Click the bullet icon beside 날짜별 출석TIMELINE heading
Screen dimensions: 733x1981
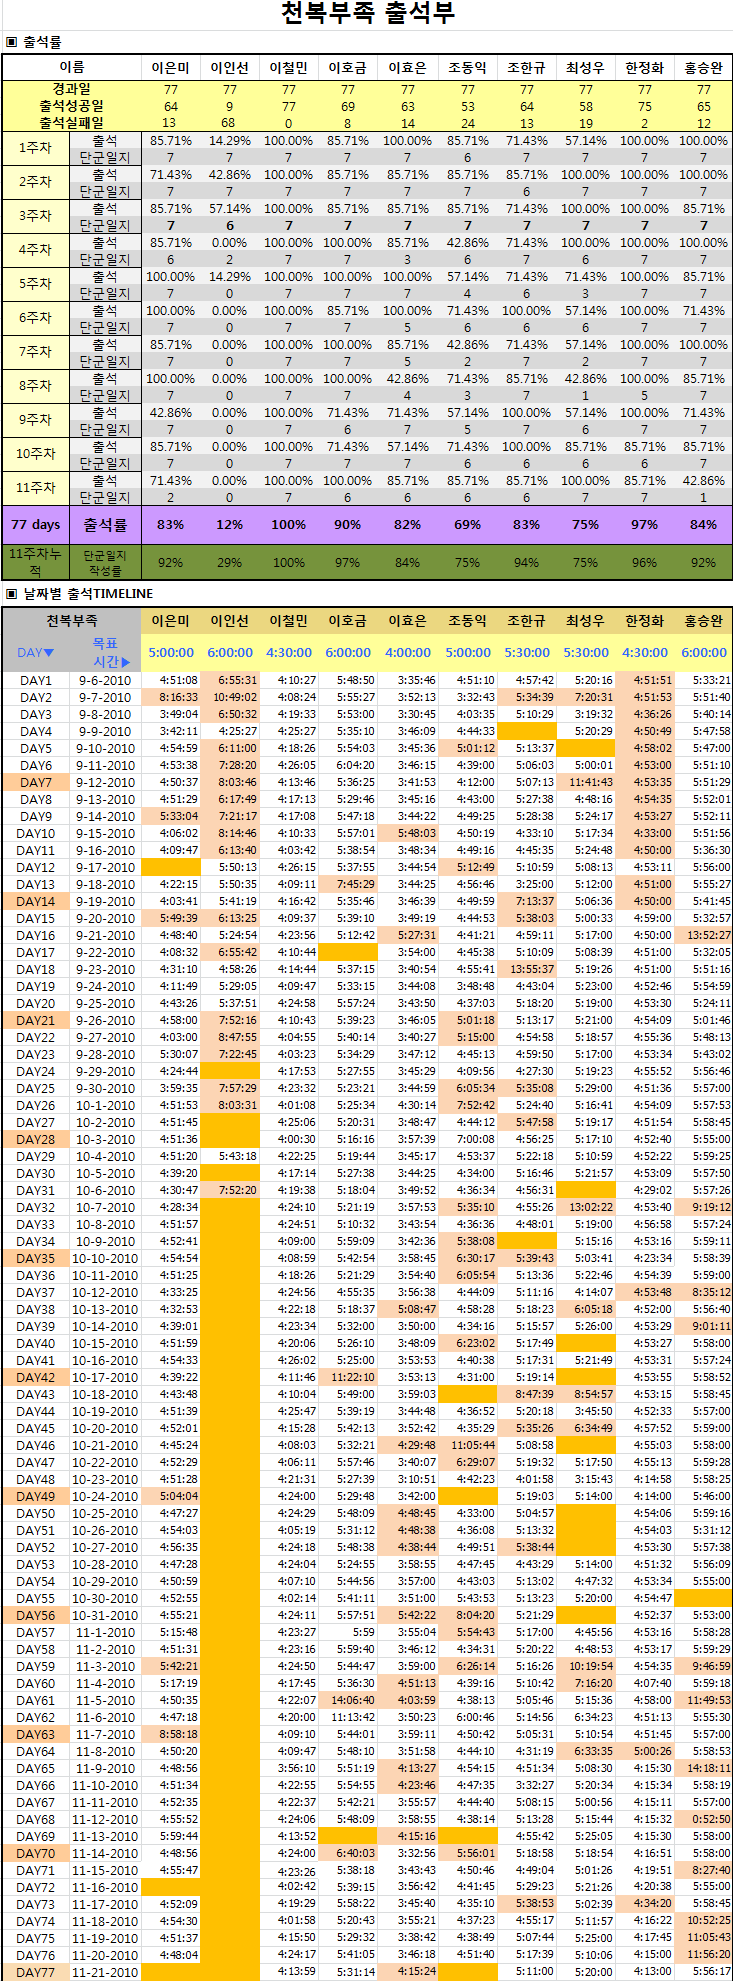11,593
